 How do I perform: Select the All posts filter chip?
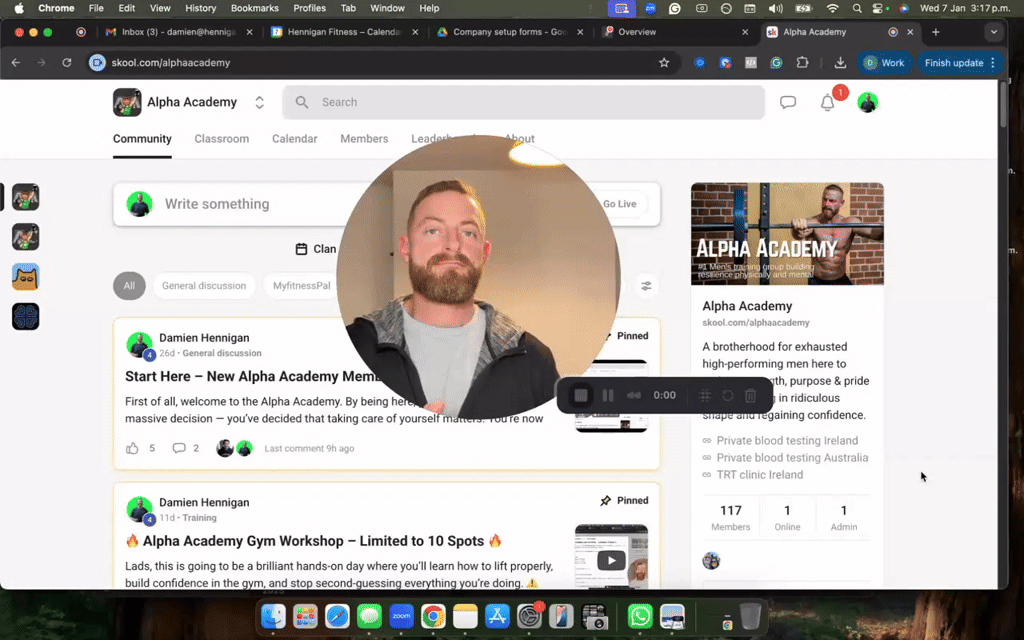(129, 286)
